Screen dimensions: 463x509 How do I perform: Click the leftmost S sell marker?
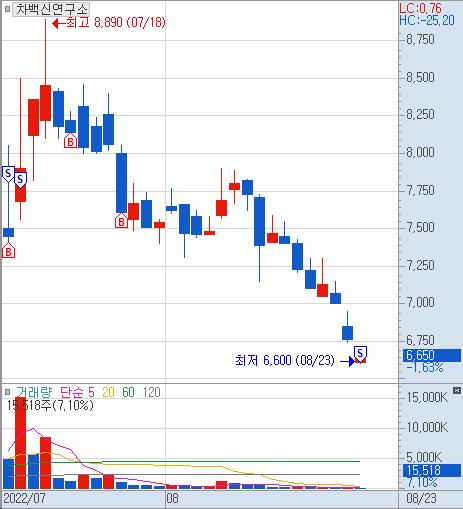point(8,174)
